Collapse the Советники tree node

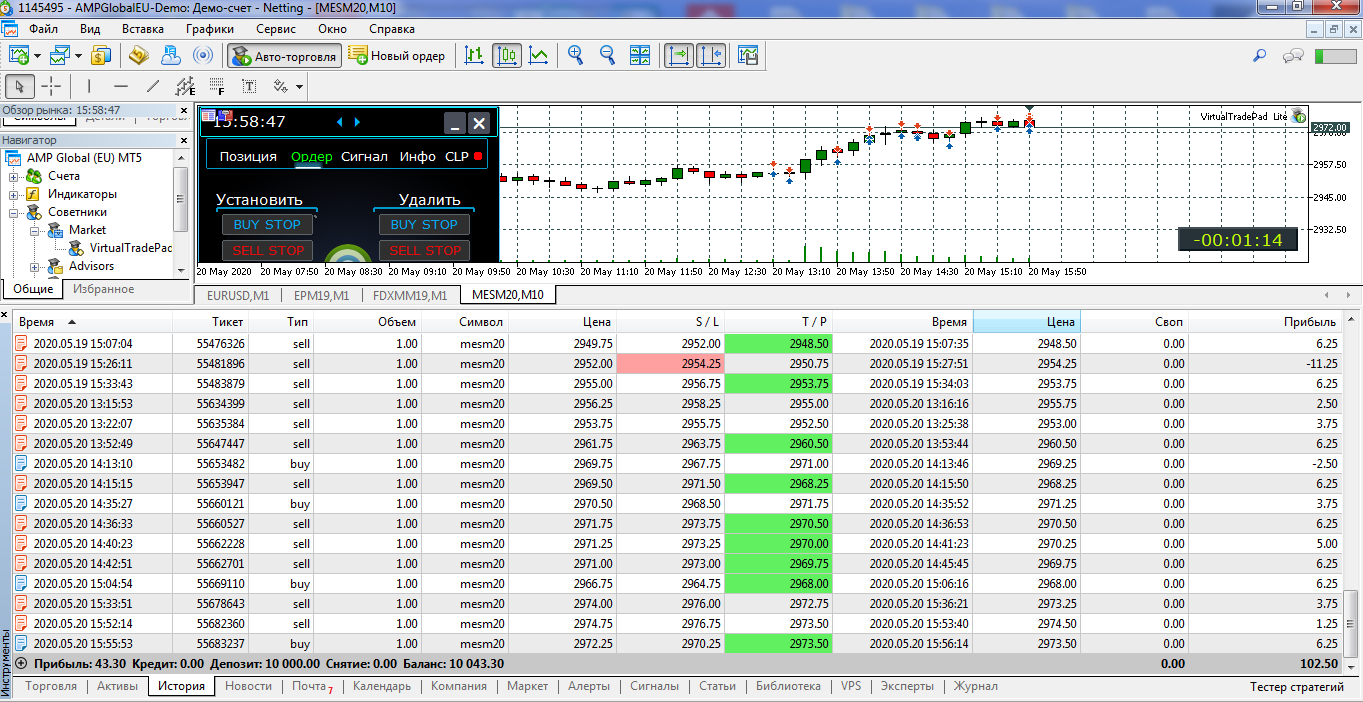[15, 212]
